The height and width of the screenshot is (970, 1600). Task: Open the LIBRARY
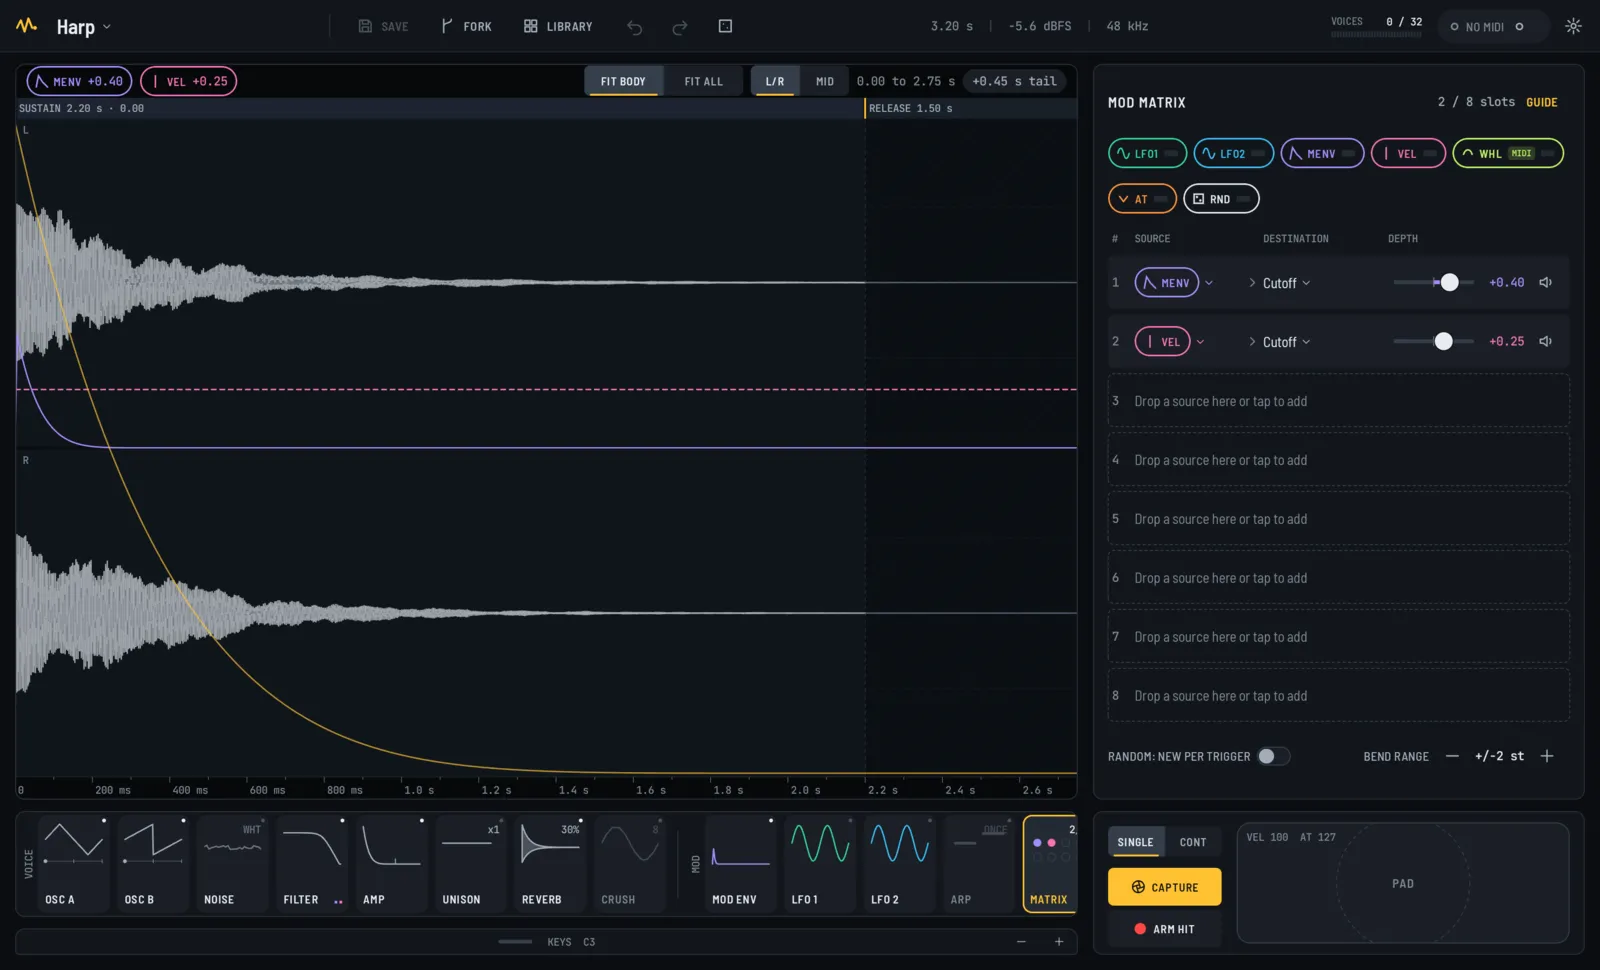(558, 27)
